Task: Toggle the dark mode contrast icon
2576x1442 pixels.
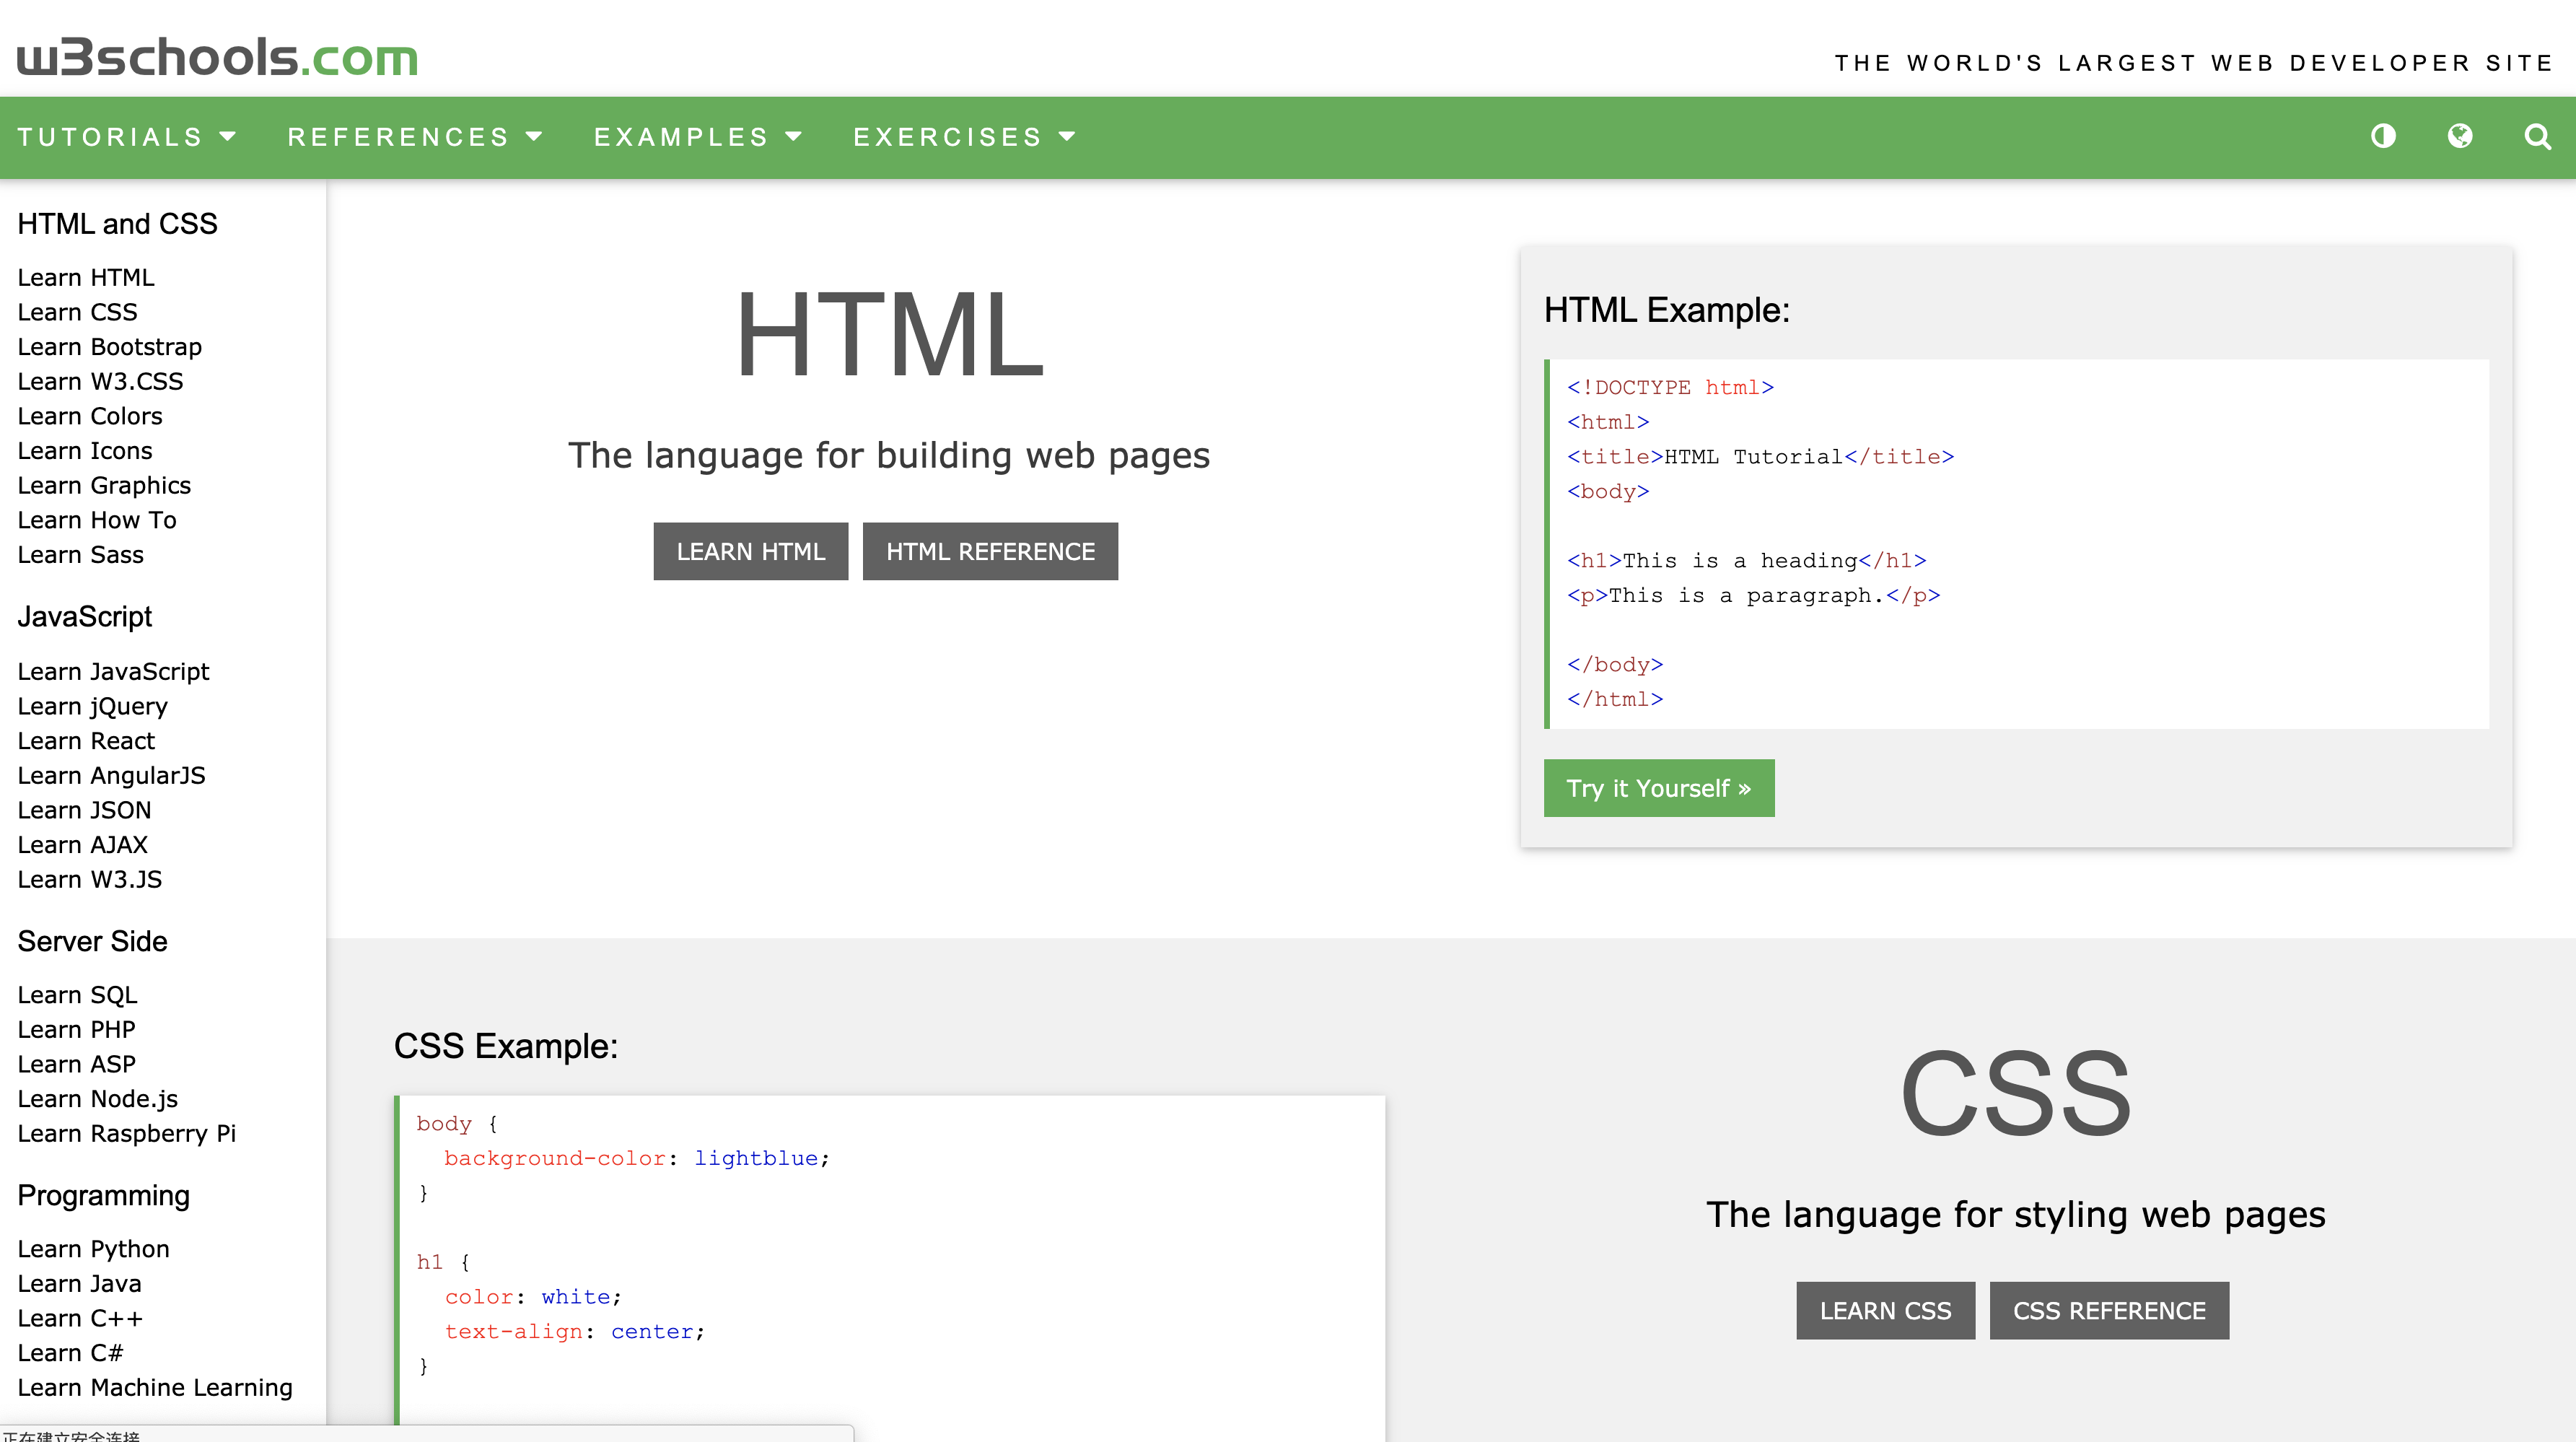Action: coord(2383,136)
